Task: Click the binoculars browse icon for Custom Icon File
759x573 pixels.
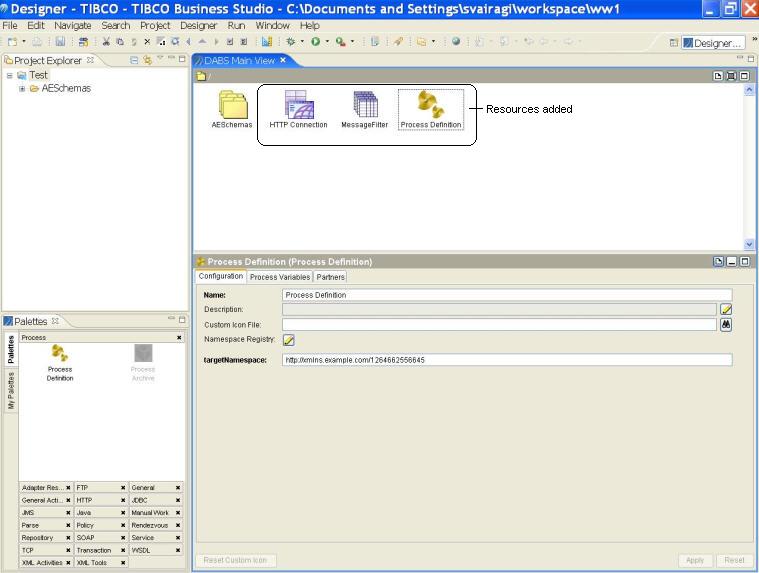Action: (726, 324)
